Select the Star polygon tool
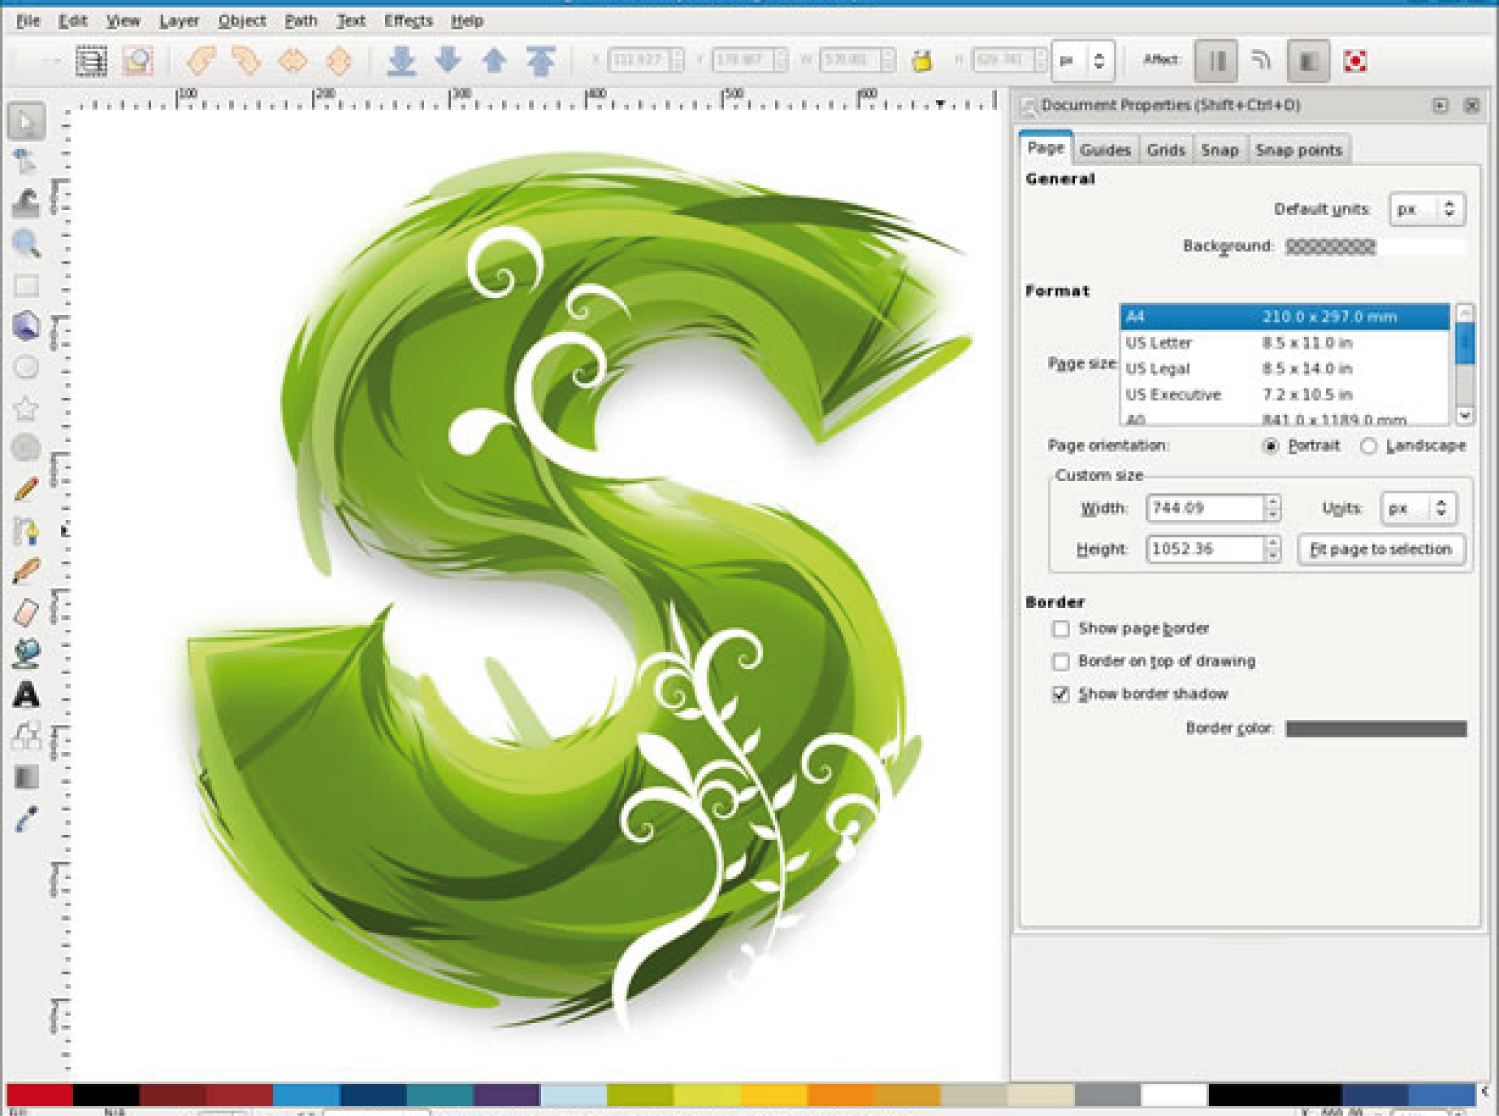Screen dimensions: 1499x1116 click(x=26, y=408)
